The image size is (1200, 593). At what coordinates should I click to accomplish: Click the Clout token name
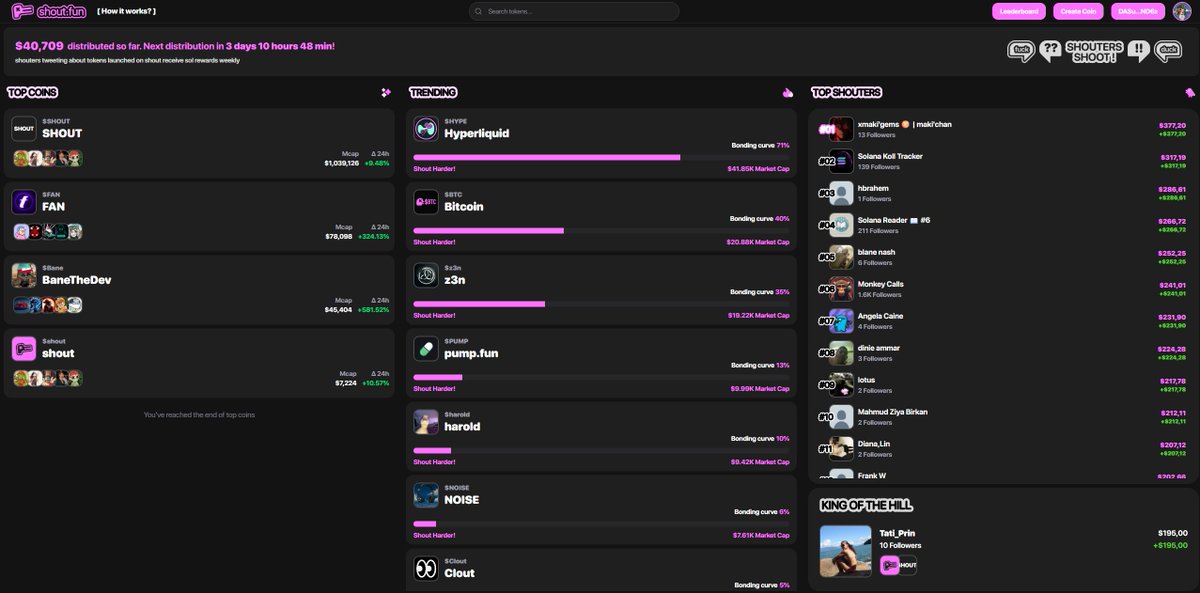click(x=459, y=573)
